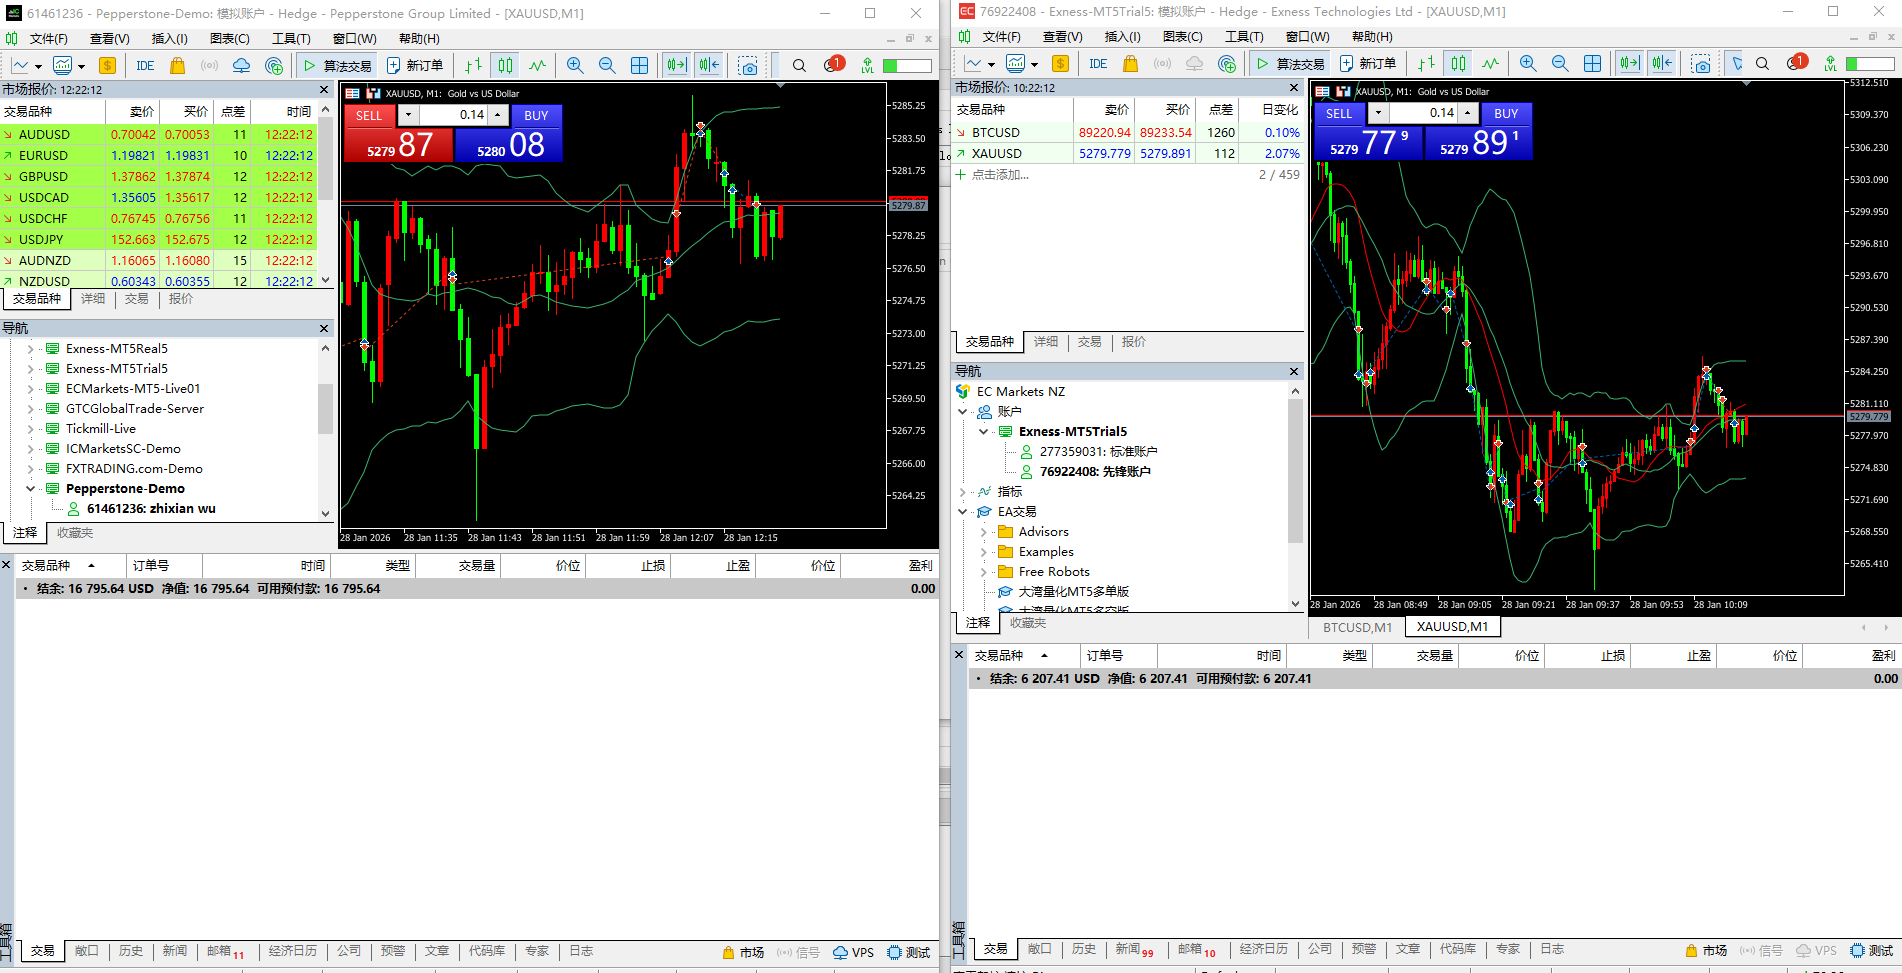Expand the 指标 node in Exness navigator
1902x973 pixels.
[963, 492]
